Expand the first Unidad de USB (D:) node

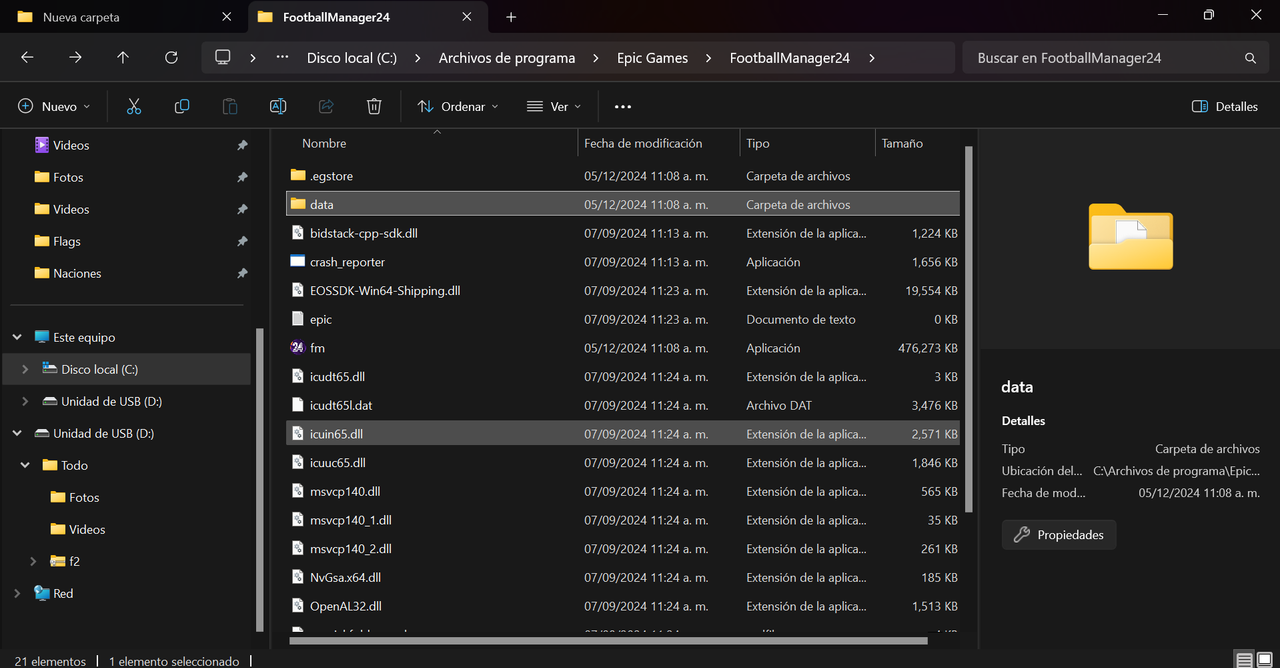(25, 401)
